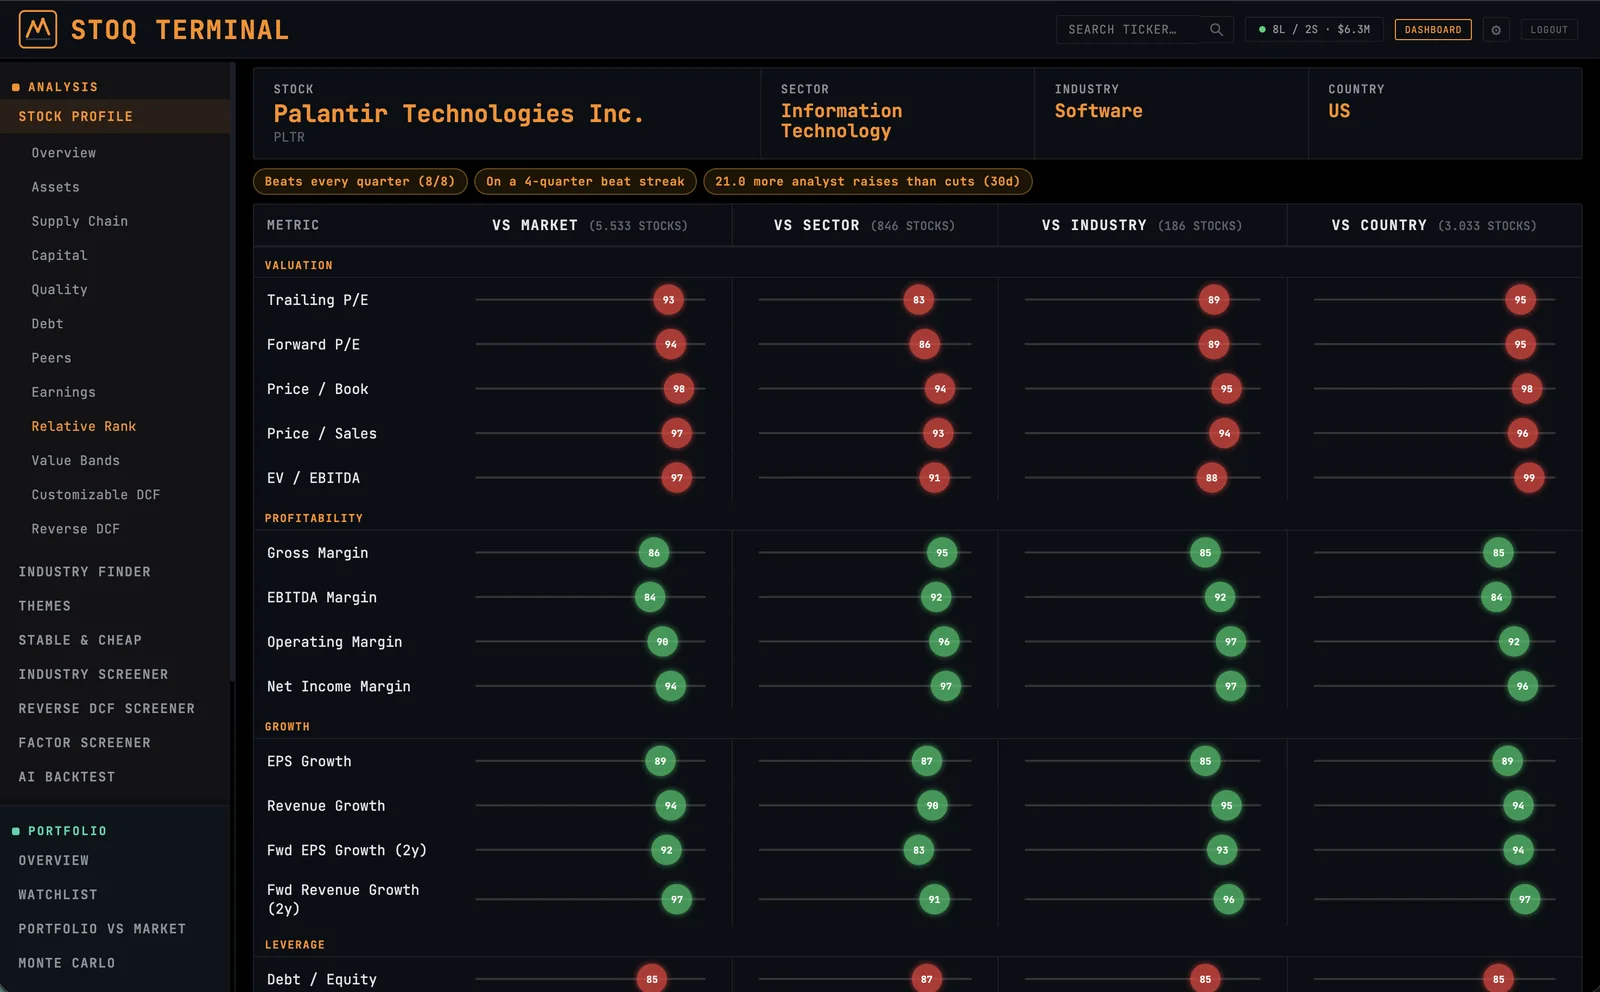Open Customizable DCF page
This screenshot has width=1600, height=992.
click(96, 495)
